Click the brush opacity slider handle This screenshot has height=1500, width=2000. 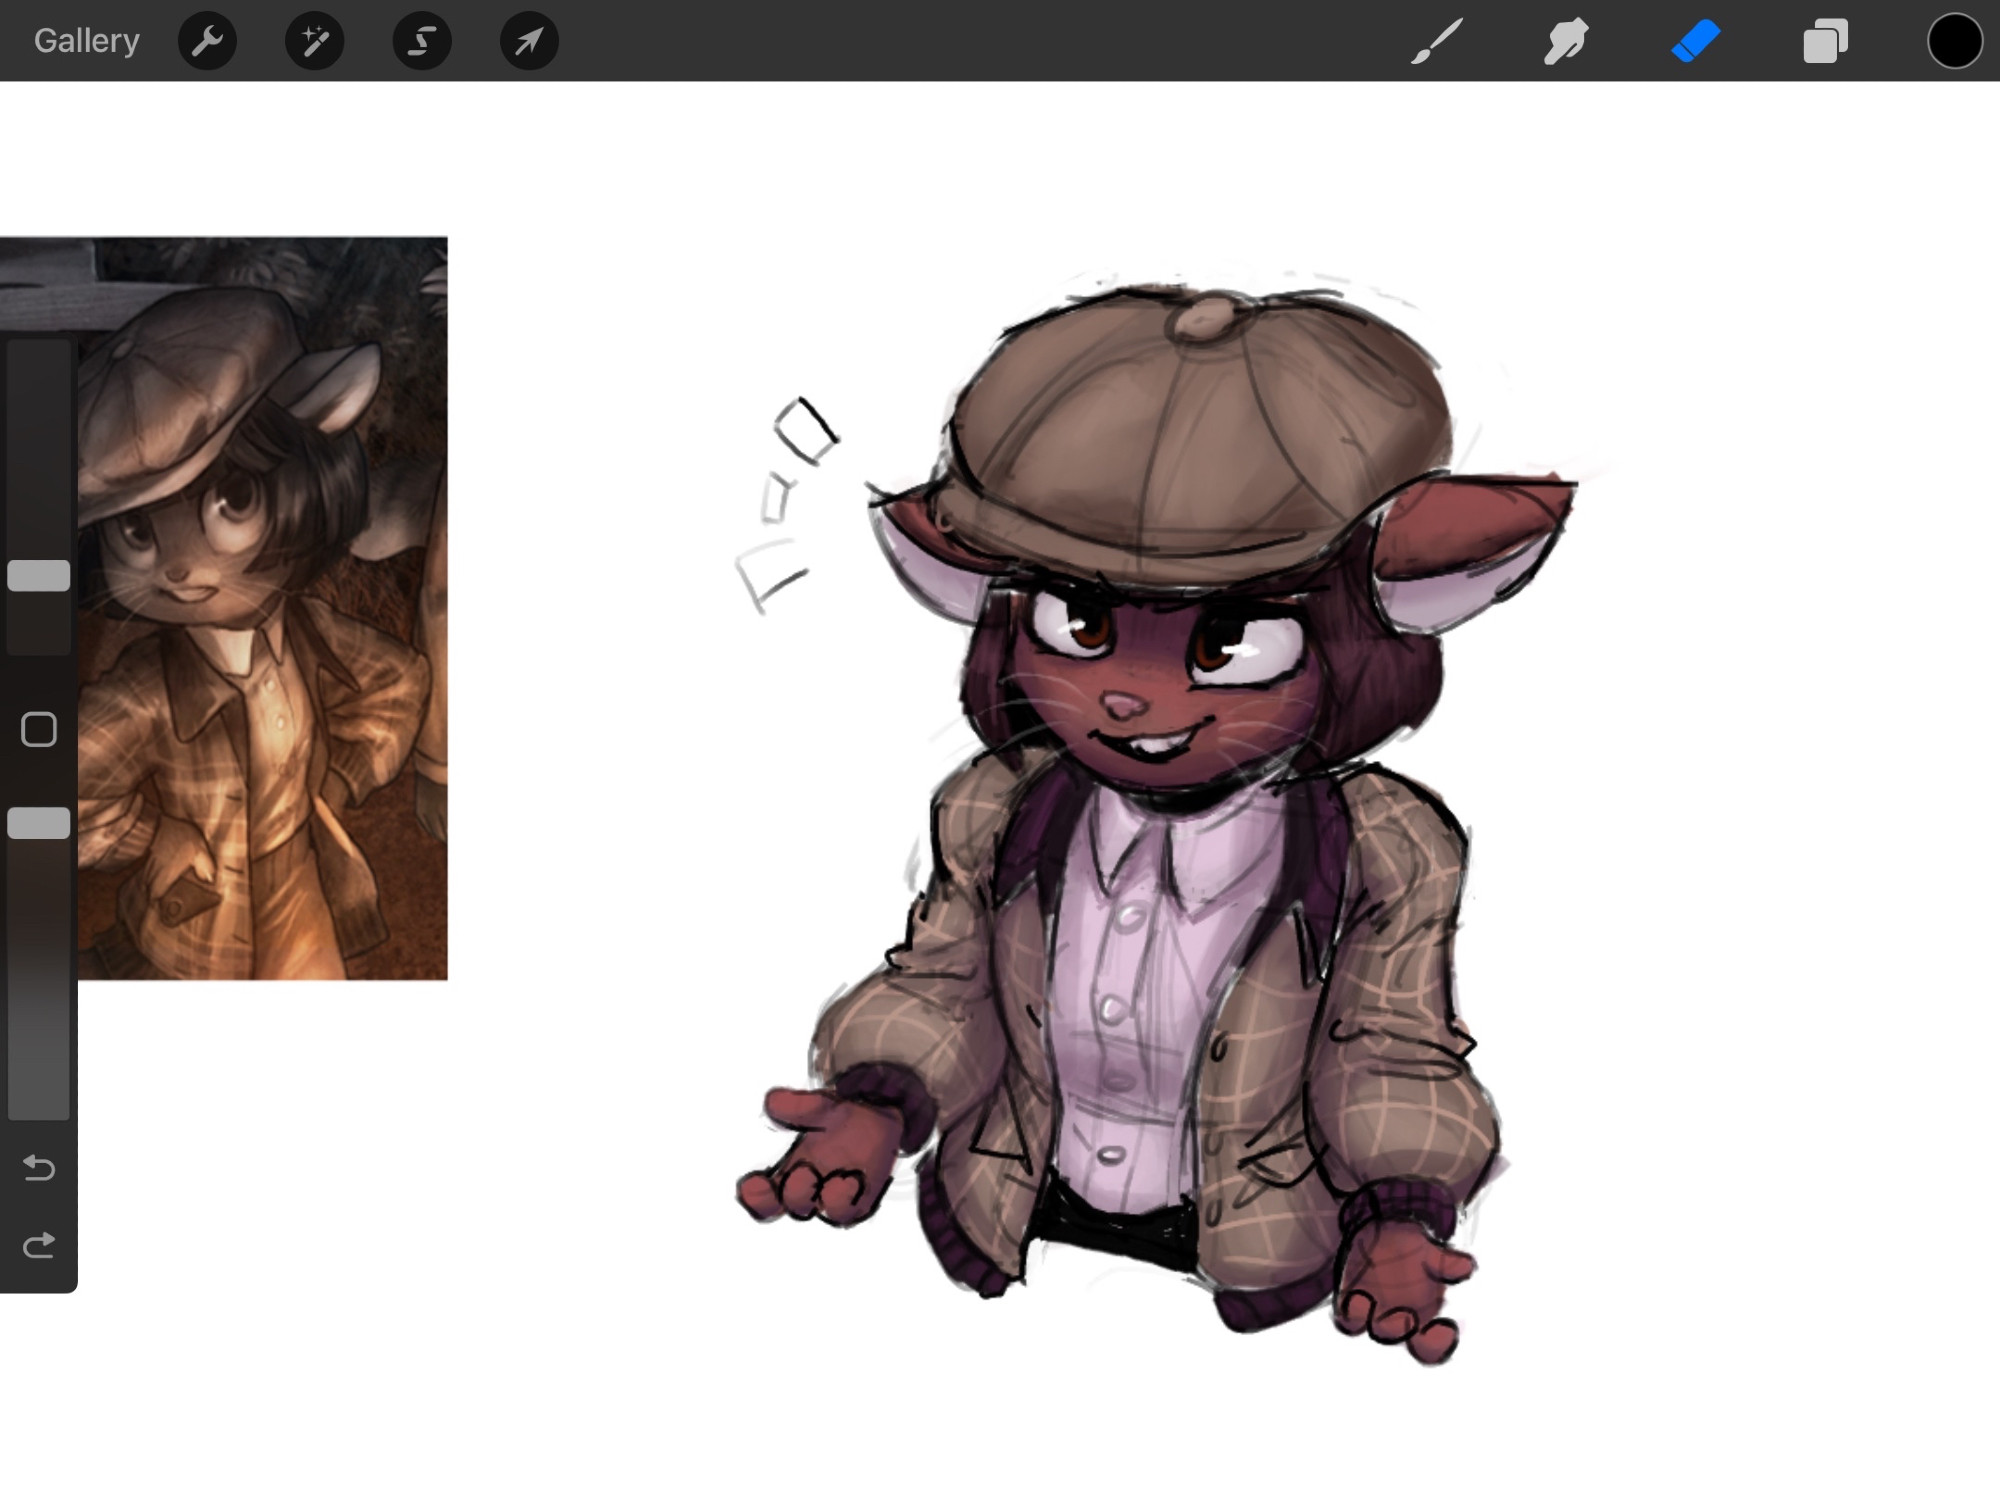pyautogui.click(x=39, y=823)
